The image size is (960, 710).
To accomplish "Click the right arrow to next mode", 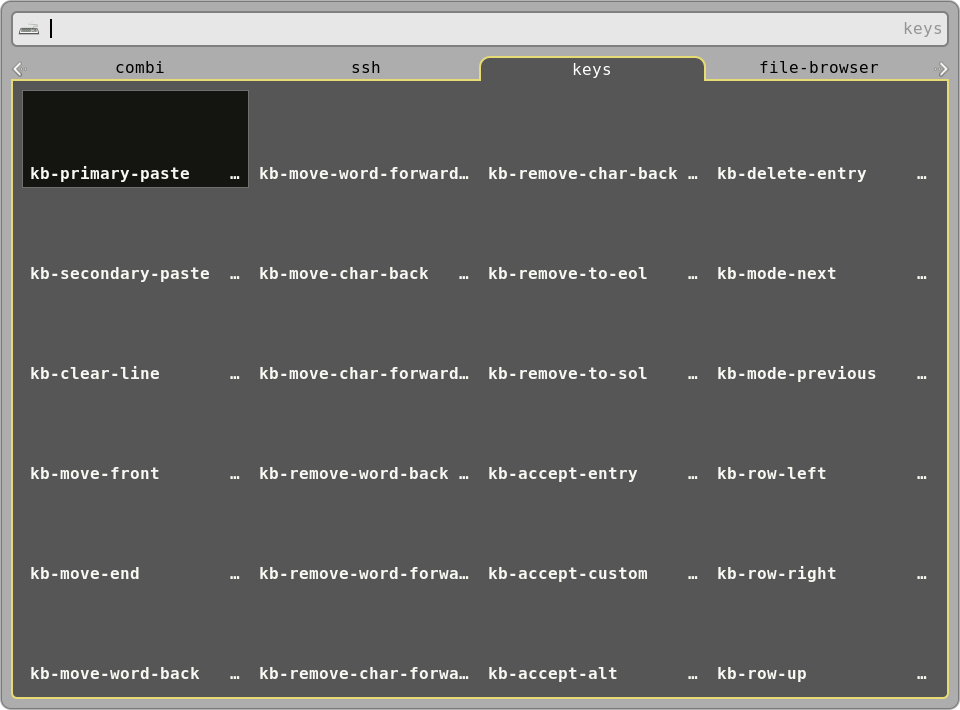I will tap(941, 69).
